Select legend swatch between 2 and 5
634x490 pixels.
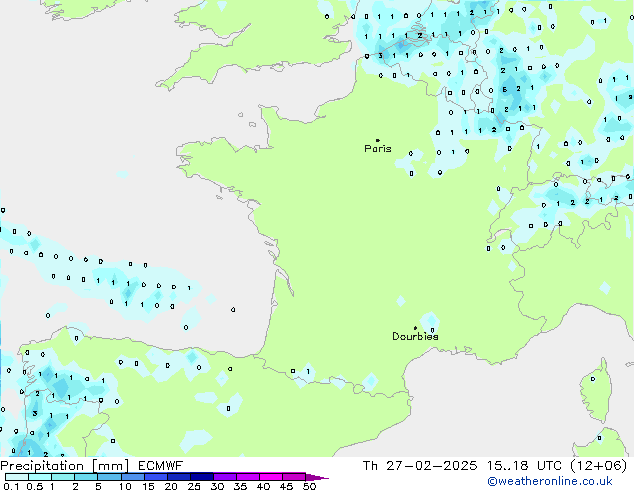[86, 477]
